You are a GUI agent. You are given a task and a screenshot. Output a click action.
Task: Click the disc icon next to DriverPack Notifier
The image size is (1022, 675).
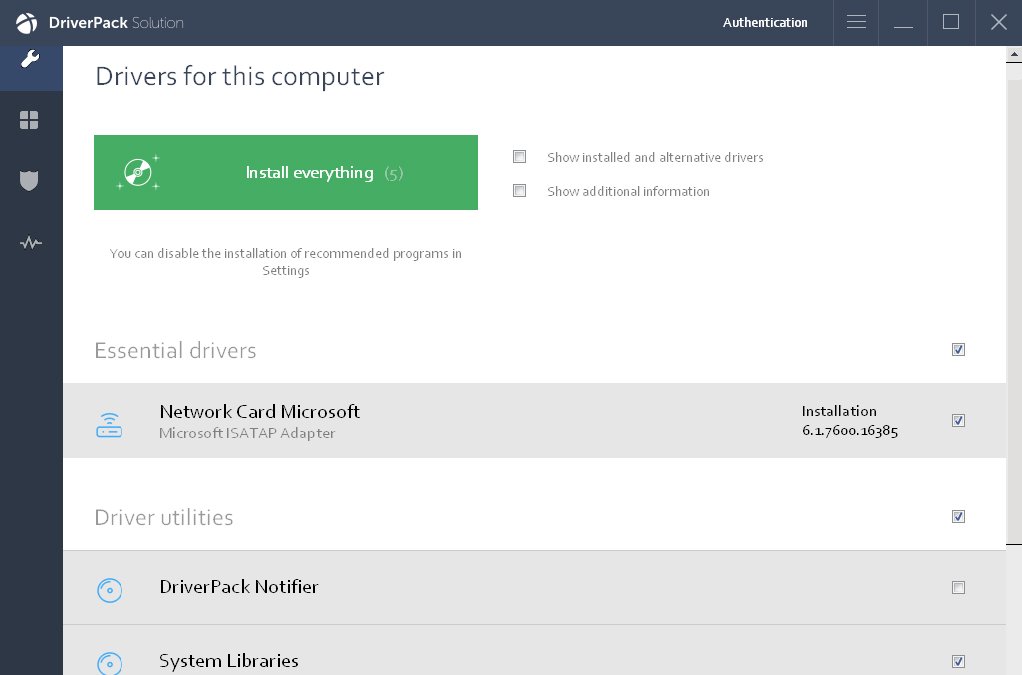tap(109, 590)
